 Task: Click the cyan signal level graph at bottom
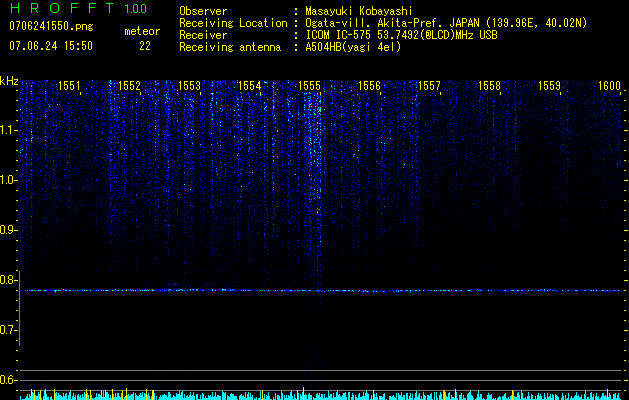pyautogui.click(x=320, y=396)
